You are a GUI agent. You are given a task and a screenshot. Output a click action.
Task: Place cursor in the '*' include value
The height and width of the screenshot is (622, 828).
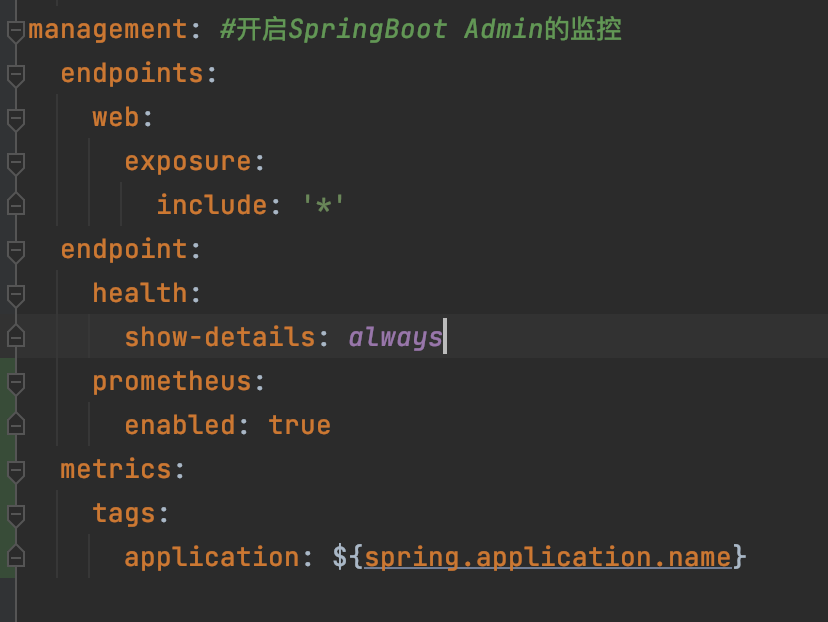pyautogui.click(x=323, y=205)
